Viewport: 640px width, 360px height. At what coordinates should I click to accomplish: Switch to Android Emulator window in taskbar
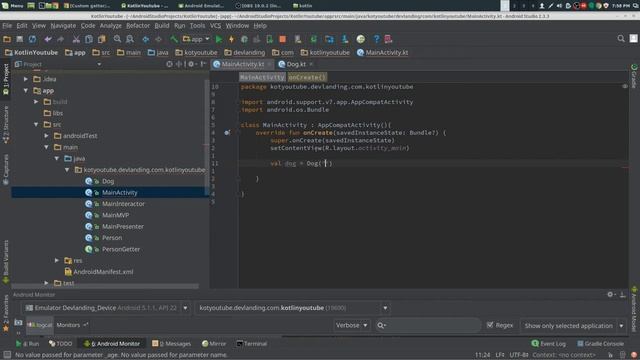(201, 5)
